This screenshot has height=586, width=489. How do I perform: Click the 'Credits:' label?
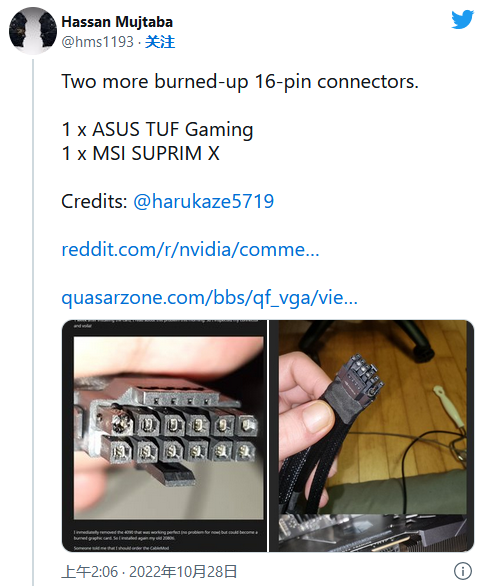pos(95,201)
